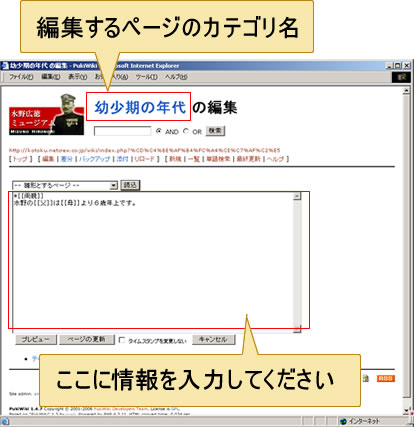Click the Internet zone globe icon in the status bar
Viewport: 414px width, 427px height.
[x=343, y=421]
